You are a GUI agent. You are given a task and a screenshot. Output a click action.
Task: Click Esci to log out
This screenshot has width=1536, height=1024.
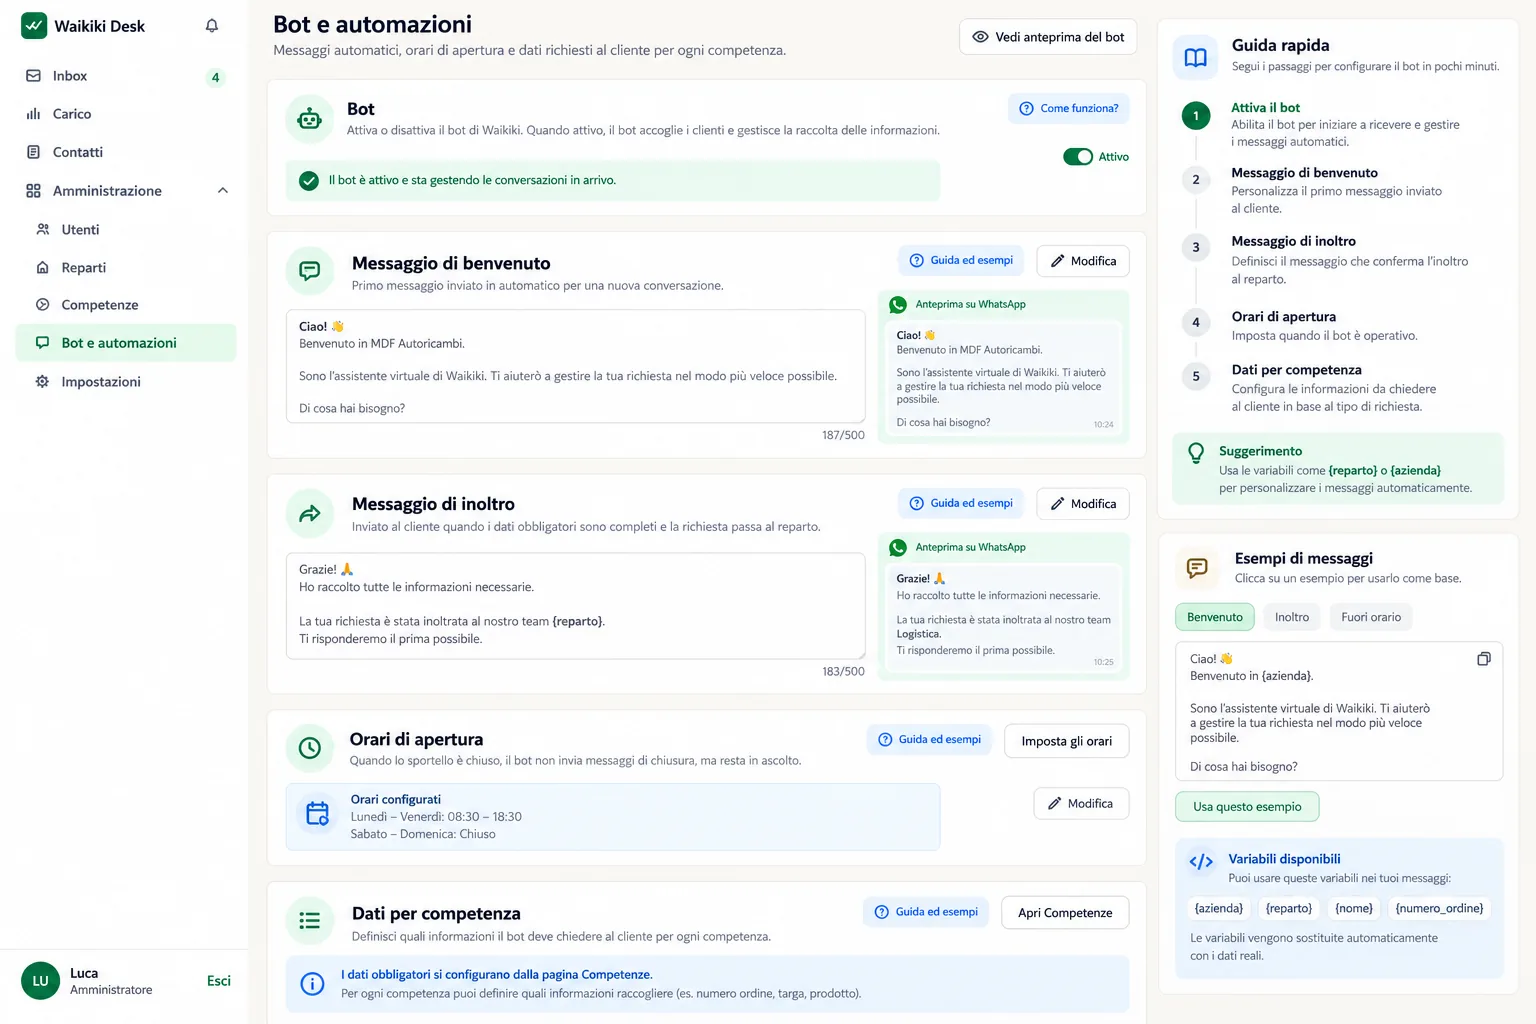point(219,981)
